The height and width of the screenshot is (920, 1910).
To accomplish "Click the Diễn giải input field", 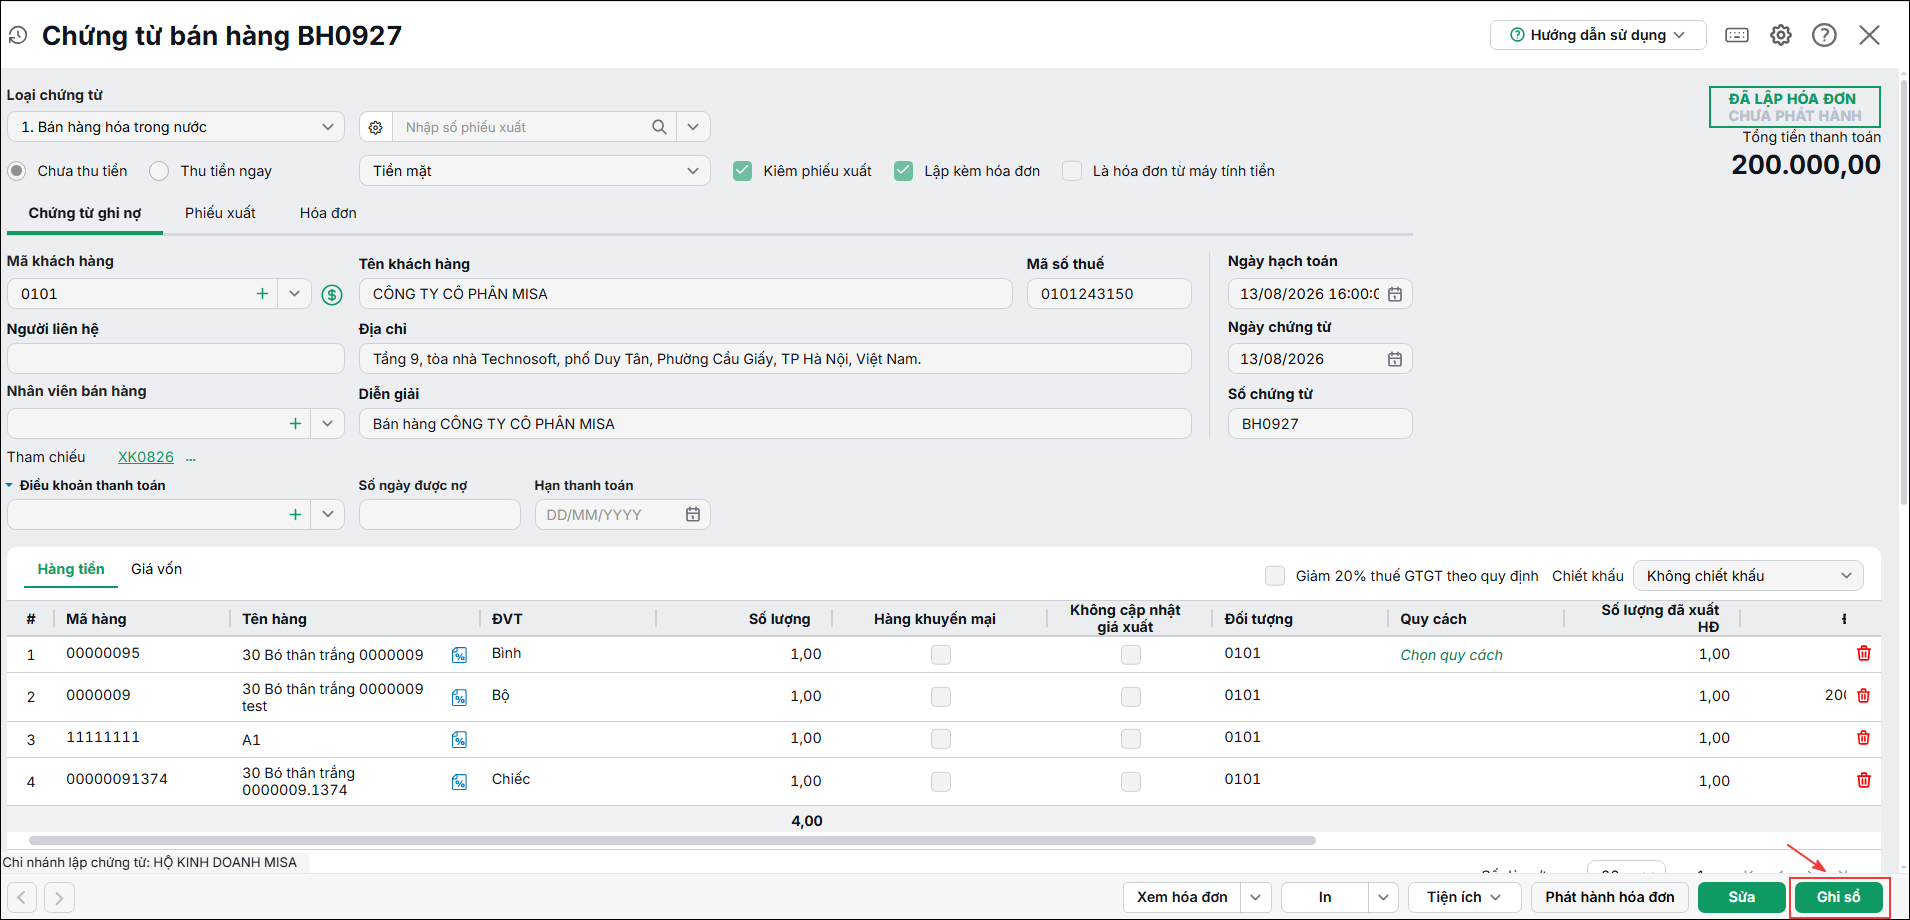I will pyautogui.click(x=775, y=424).
